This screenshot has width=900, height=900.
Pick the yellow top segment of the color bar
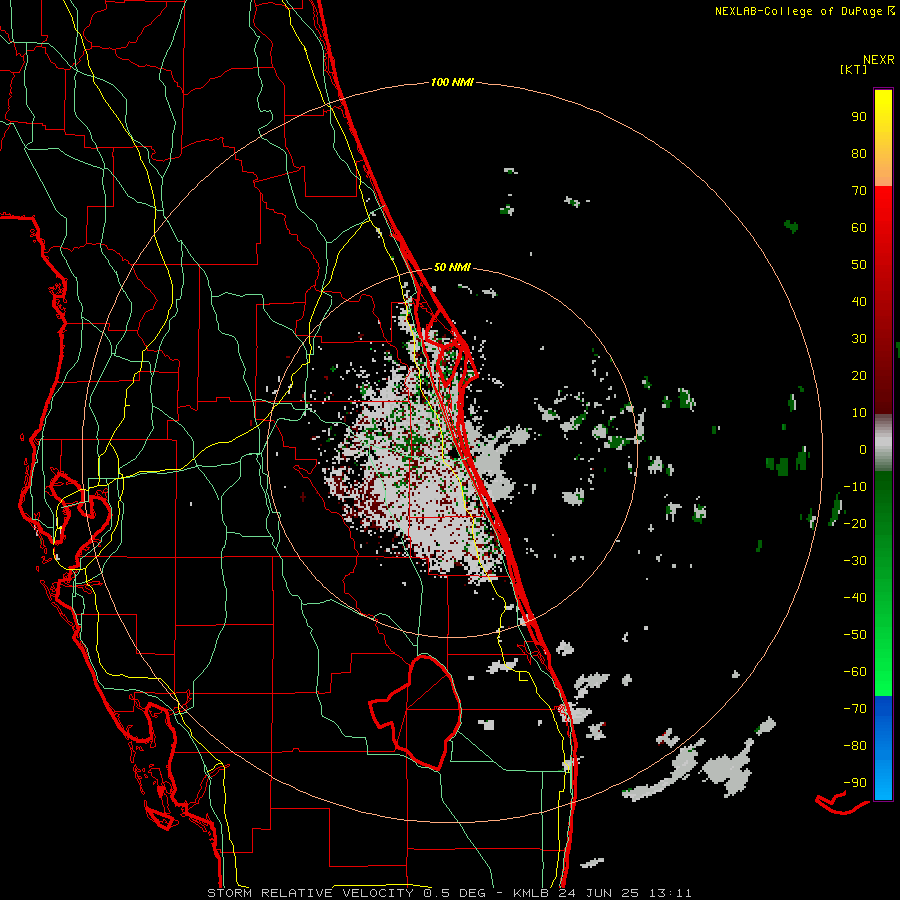click(883, 138)
